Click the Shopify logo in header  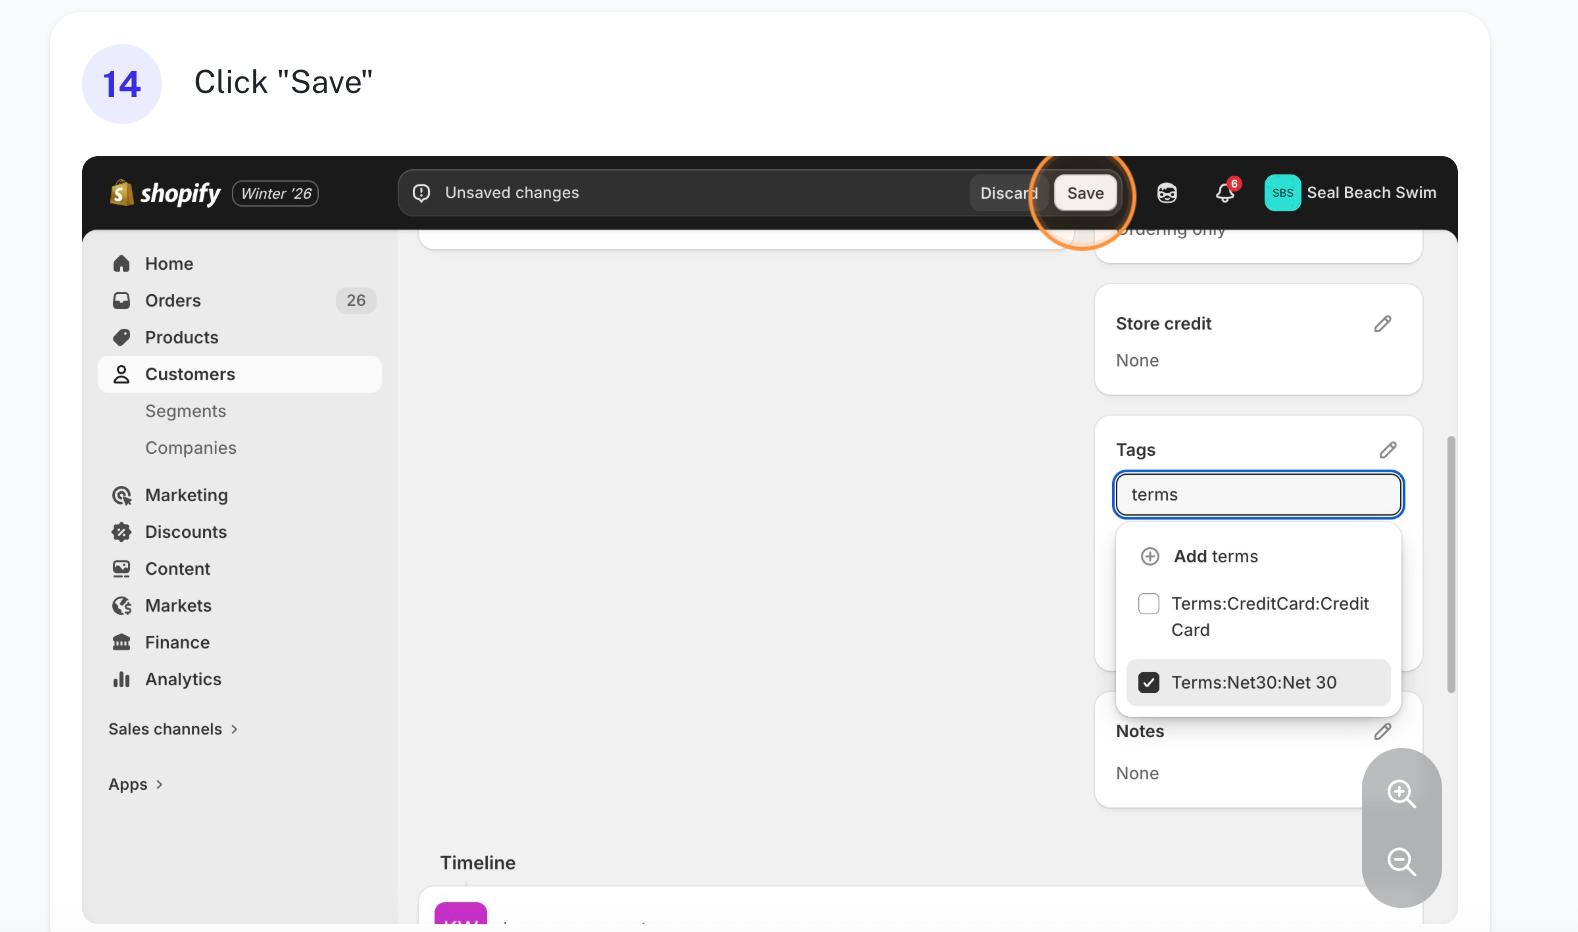pyautogui.click(x=166, y=193)
